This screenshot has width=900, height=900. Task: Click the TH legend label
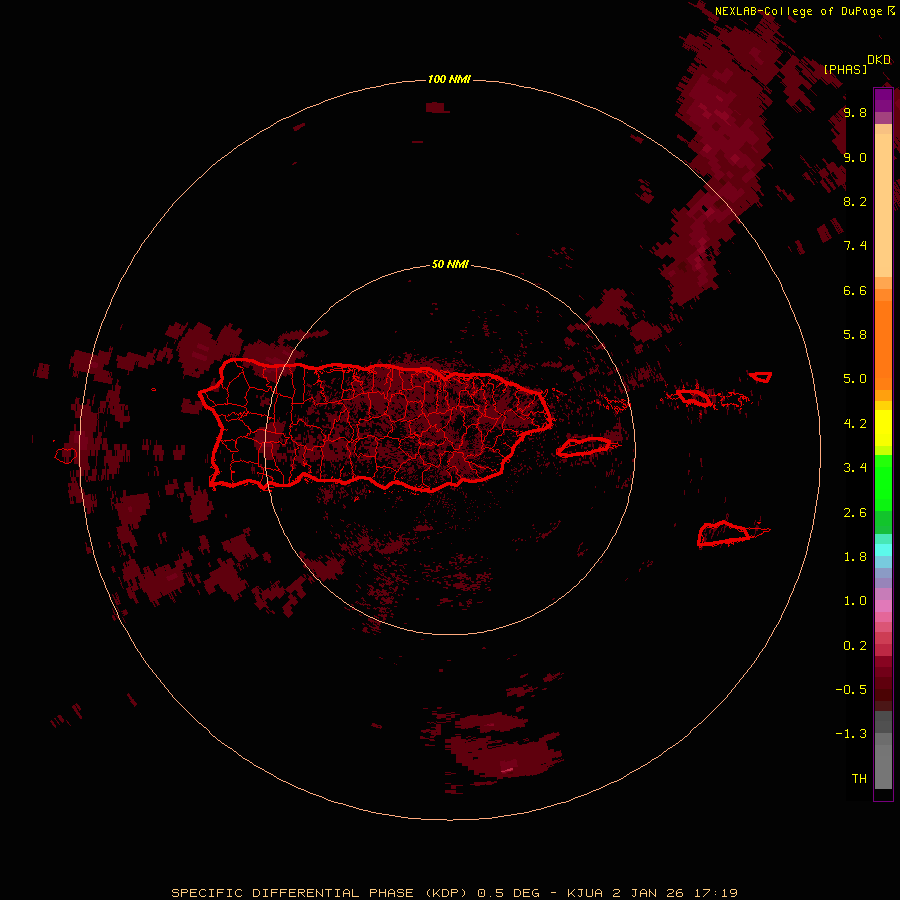click(859, 778)
